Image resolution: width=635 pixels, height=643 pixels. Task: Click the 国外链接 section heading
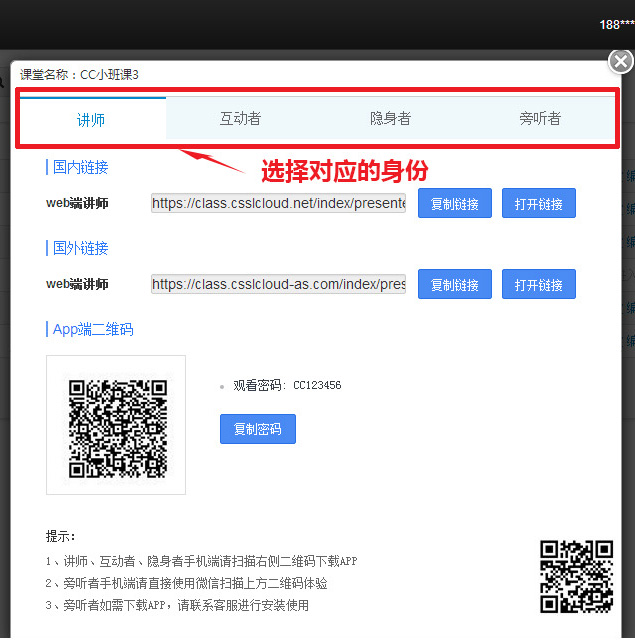click(80, 248)
